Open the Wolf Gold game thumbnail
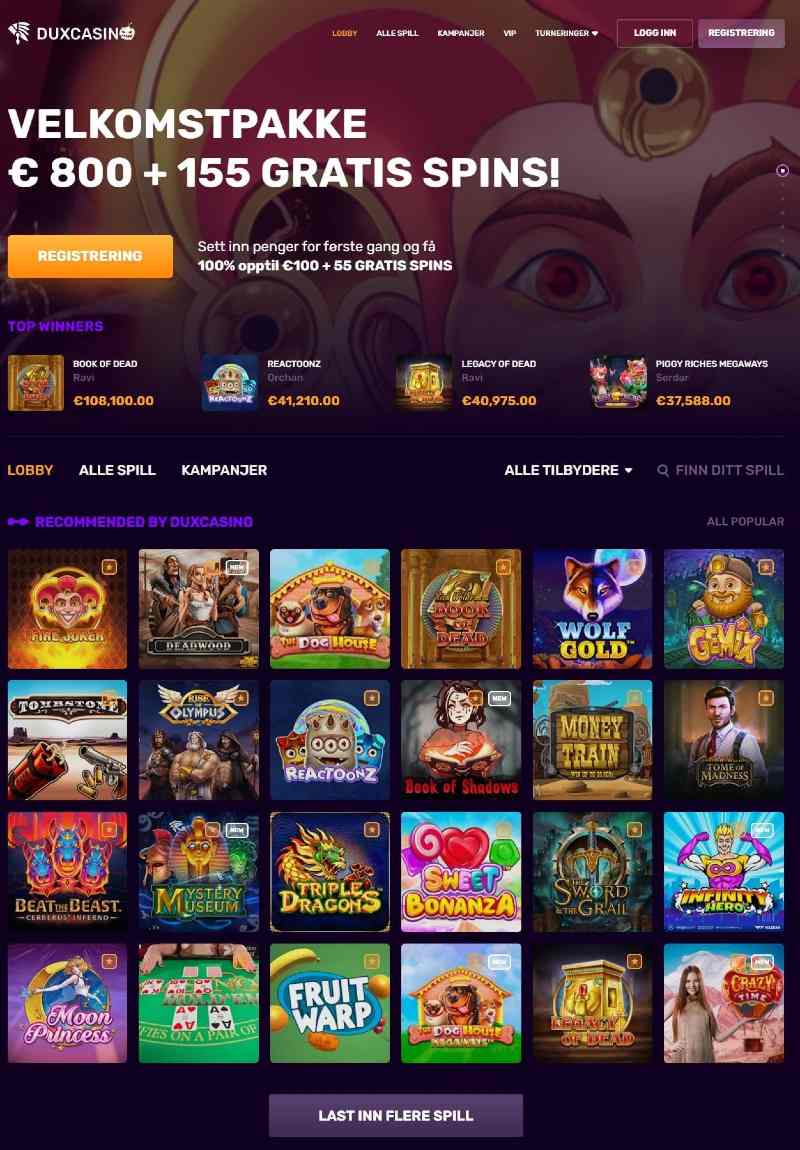The width and height of the screenshot is (800, 1150). 592,609
